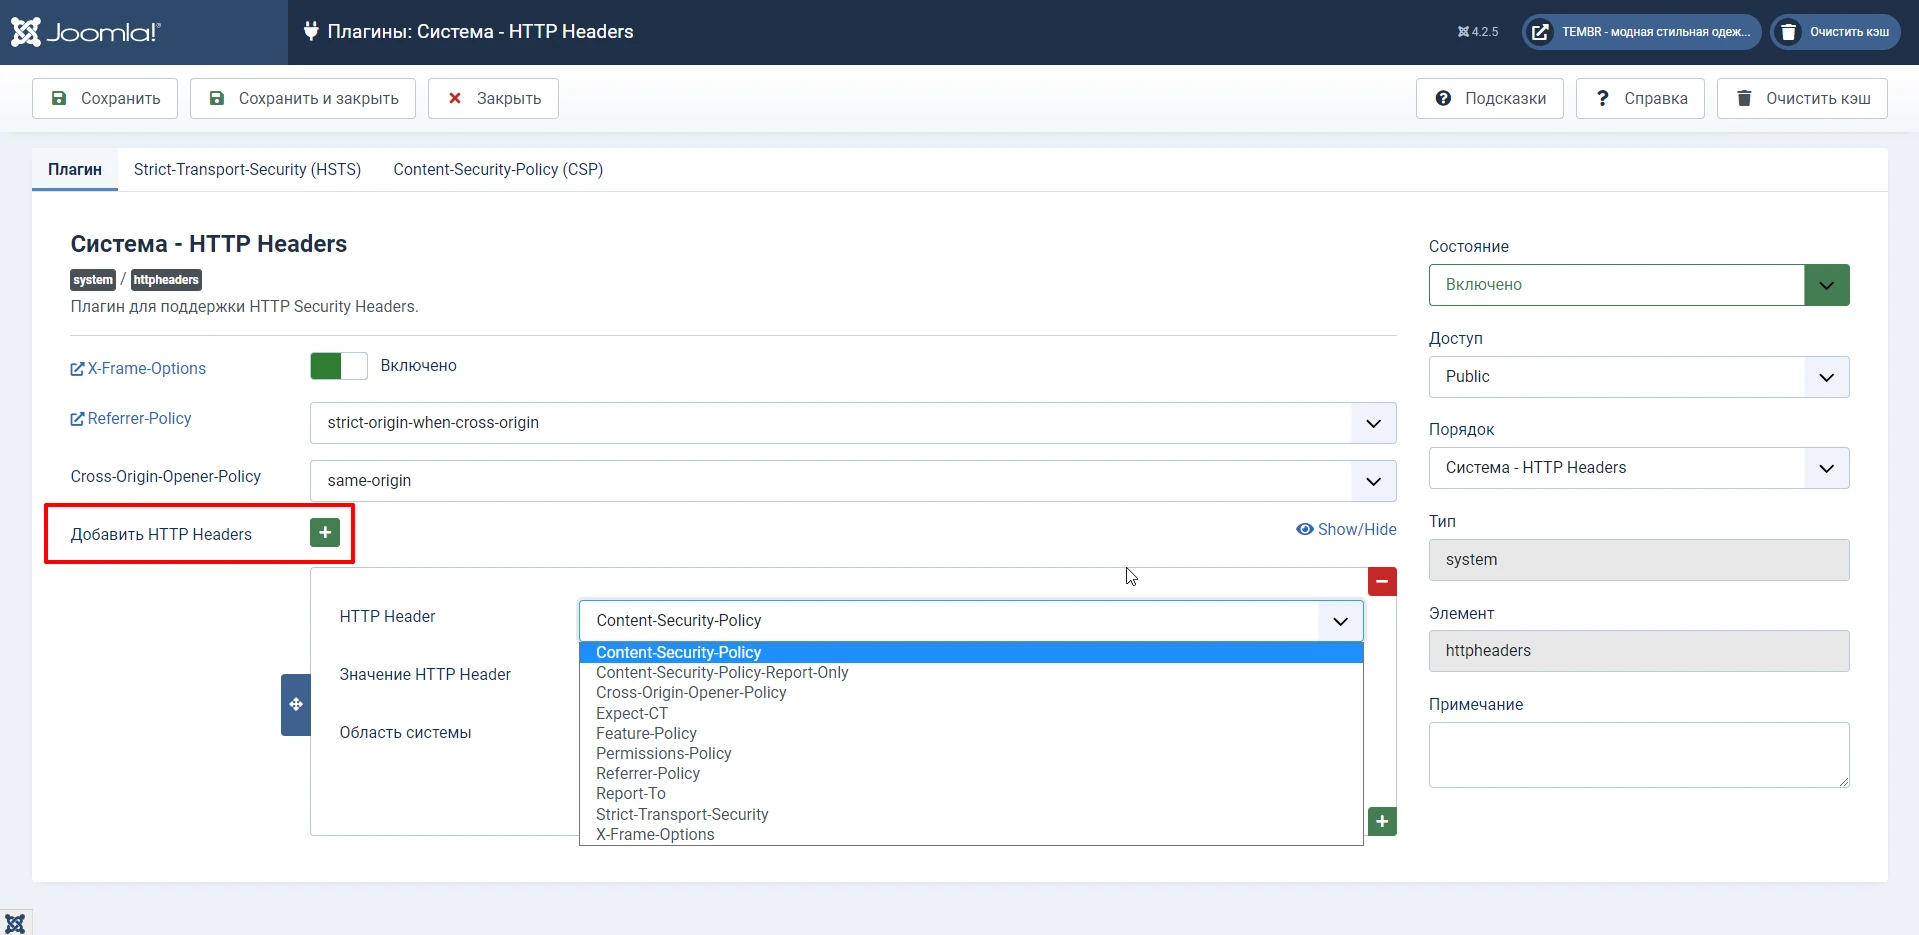This screenshot has height=935, width=1919.
Task: Open the Доступ dropdown showing Public
Action: (x=1639, y=377)
